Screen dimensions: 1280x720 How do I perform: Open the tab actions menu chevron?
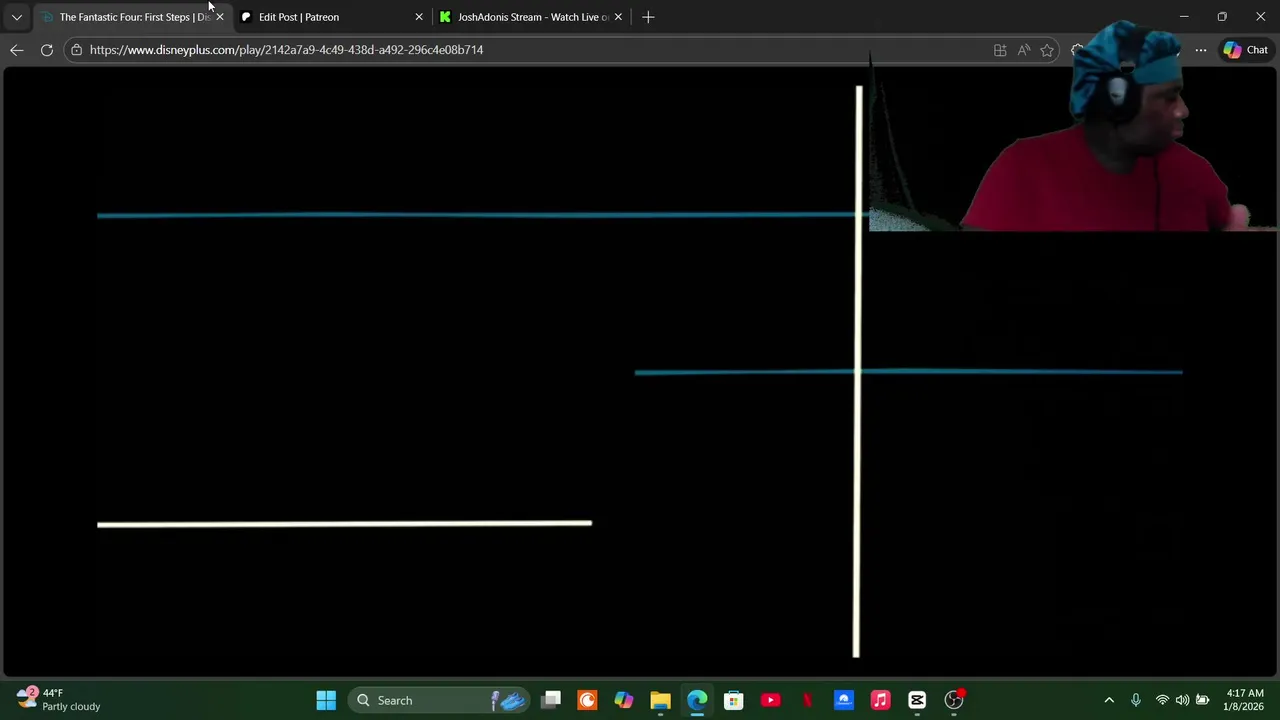coord(16,17)
